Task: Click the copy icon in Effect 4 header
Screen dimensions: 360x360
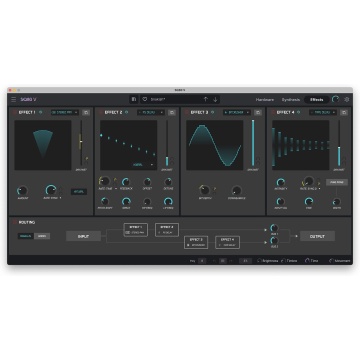Action: tap(343, 113)
